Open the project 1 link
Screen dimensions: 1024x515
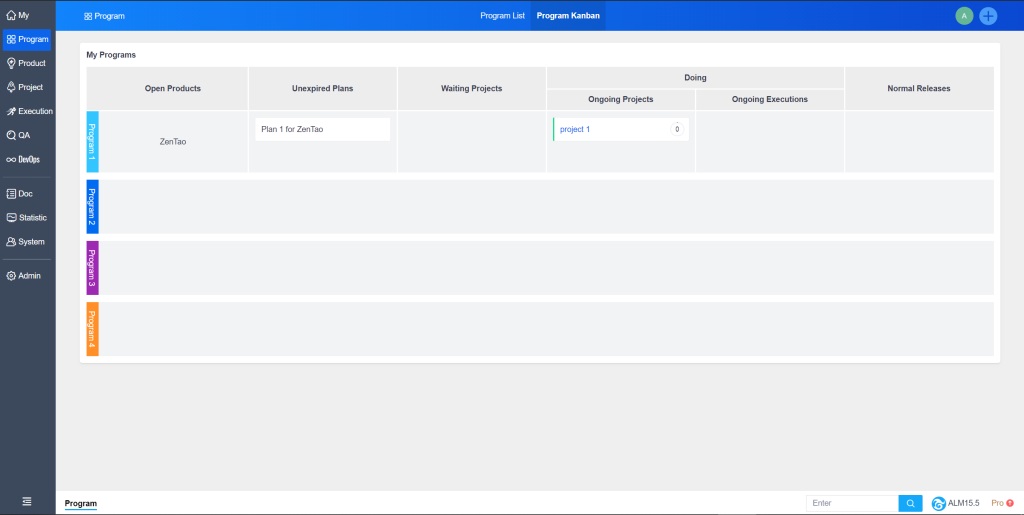click(575, 130)
